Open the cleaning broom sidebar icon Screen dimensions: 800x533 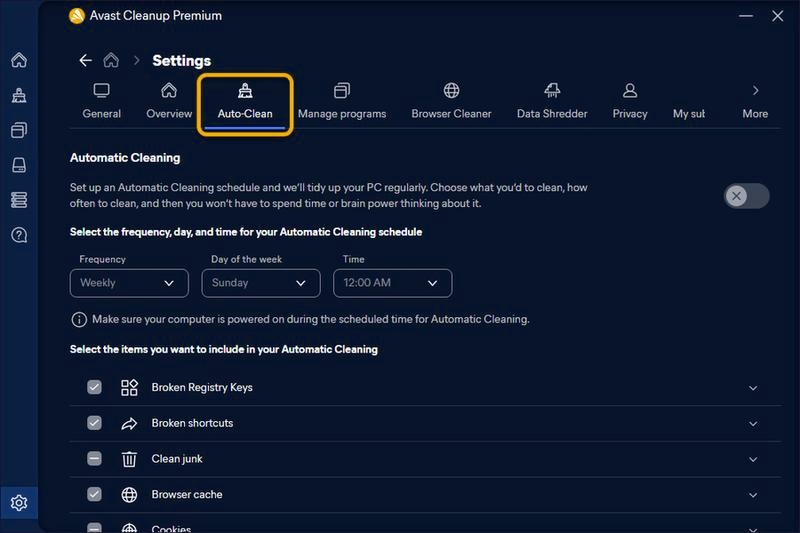coord(19,95)
